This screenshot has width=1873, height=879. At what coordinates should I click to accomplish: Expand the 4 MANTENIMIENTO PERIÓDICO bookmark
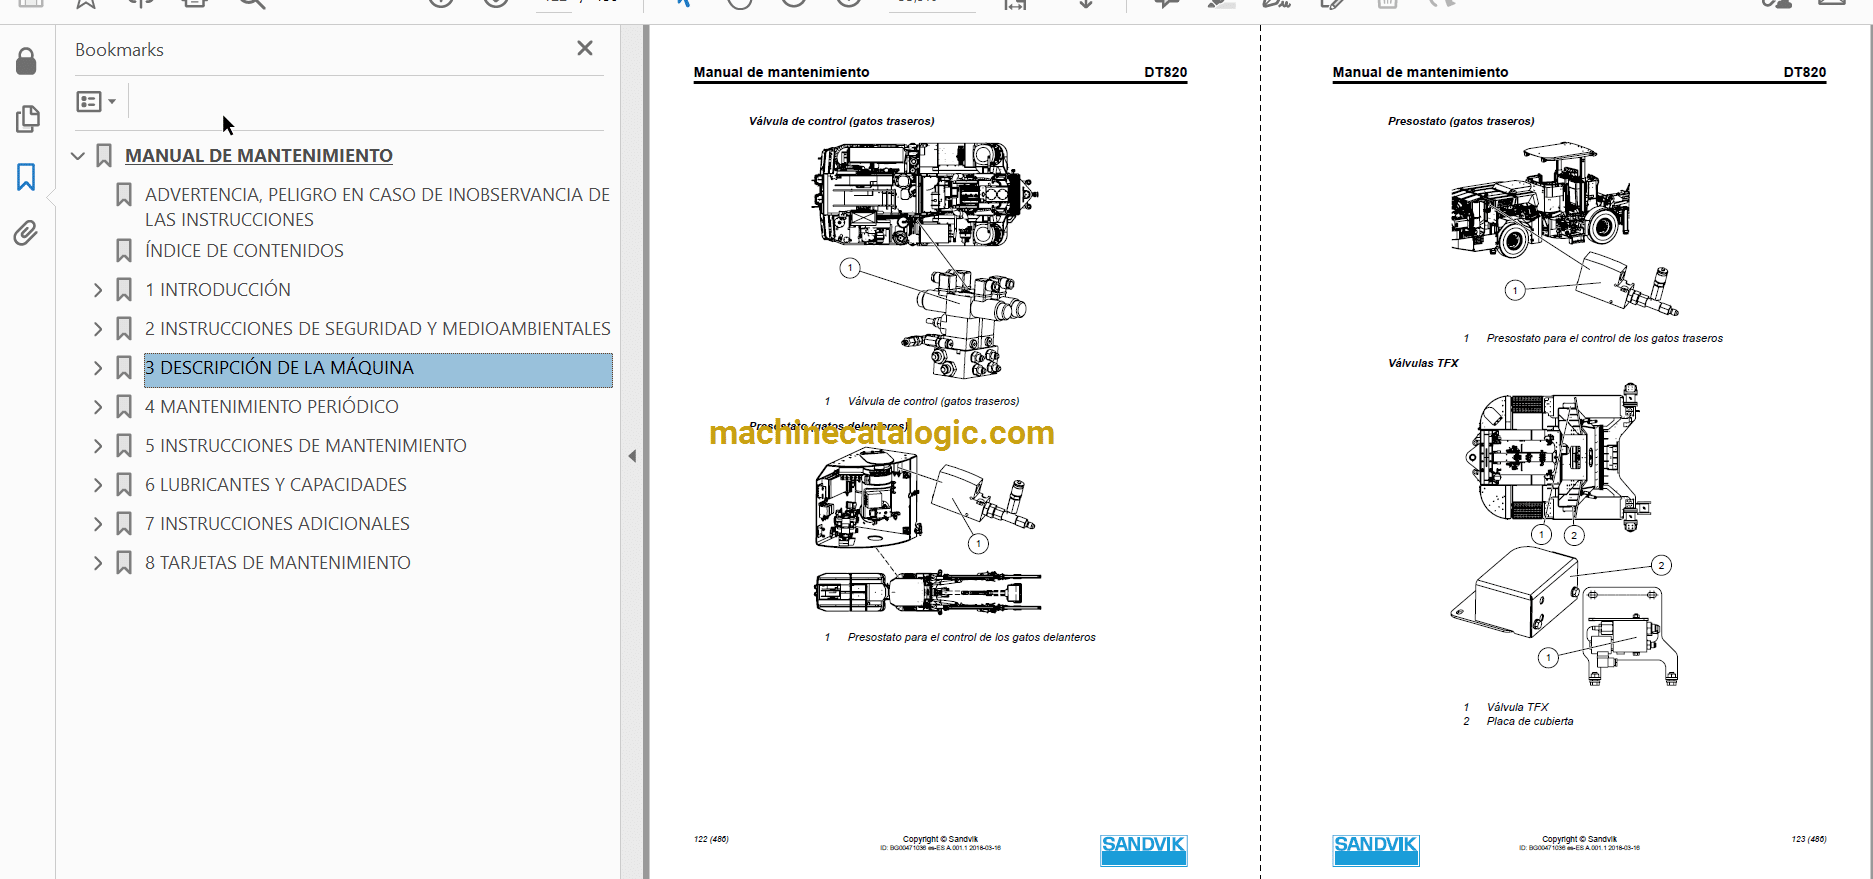(x=98, y=407)
